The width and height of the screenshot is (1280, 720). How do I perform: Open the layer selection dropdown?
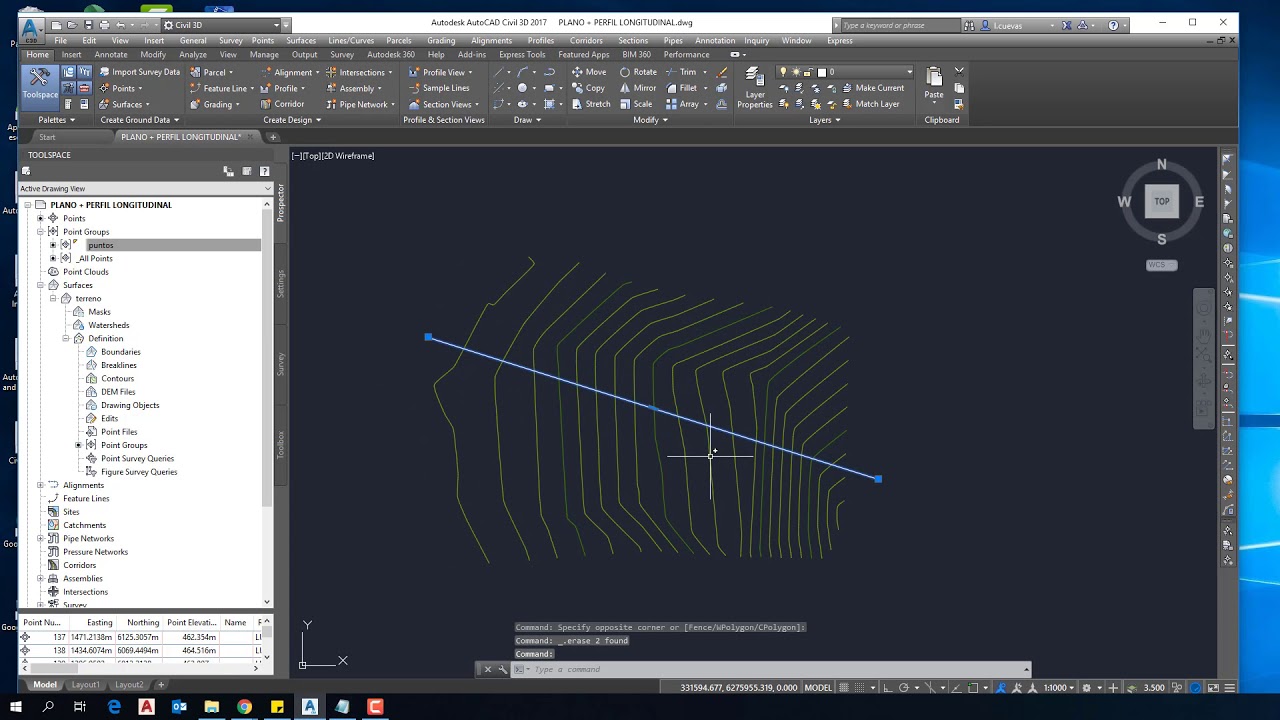tap(908, 71)
